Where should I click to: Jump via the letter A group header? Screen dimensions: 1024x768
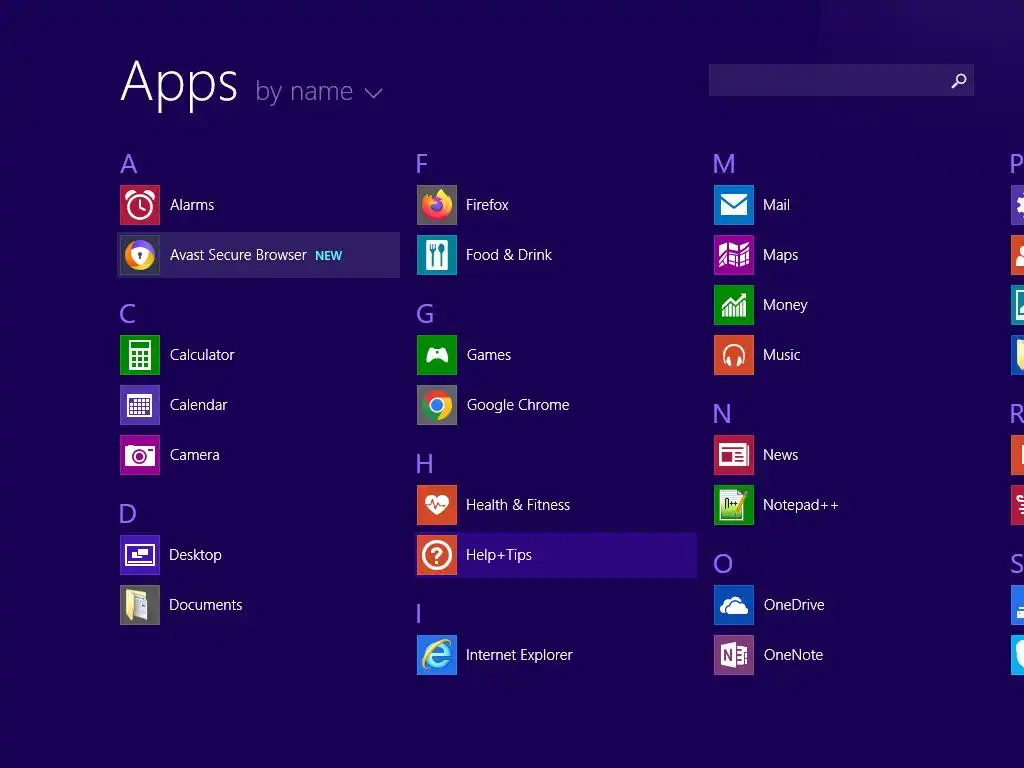click(129, 163)
